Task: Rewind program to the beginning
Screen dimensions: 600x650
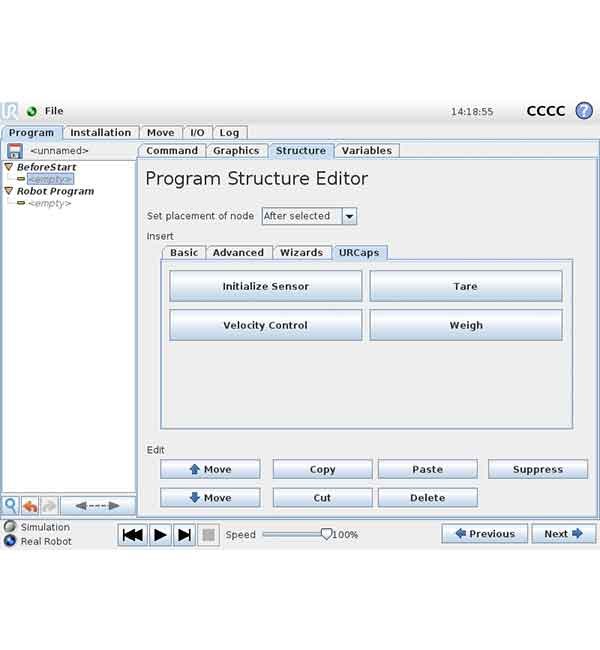Action: (x=133, y=535)
